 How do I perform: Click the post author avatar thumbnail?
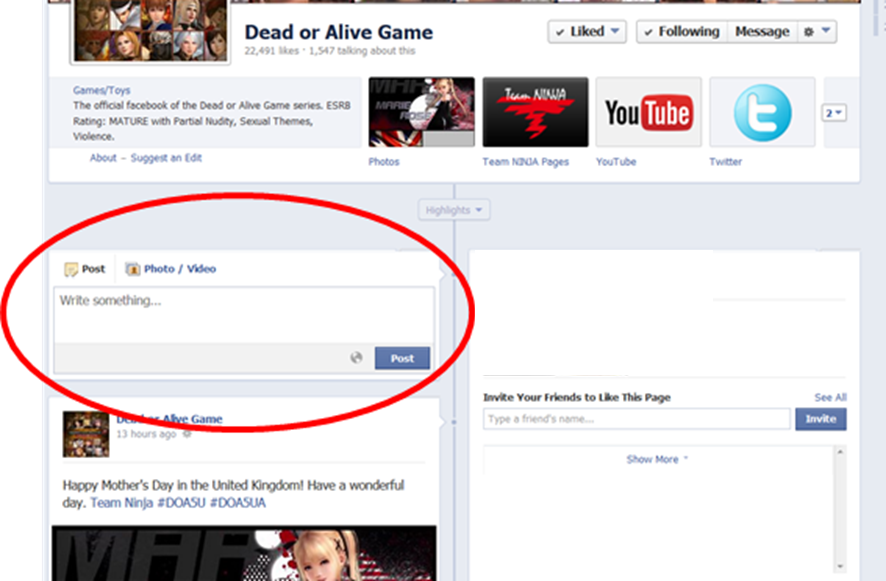(86, 434)
